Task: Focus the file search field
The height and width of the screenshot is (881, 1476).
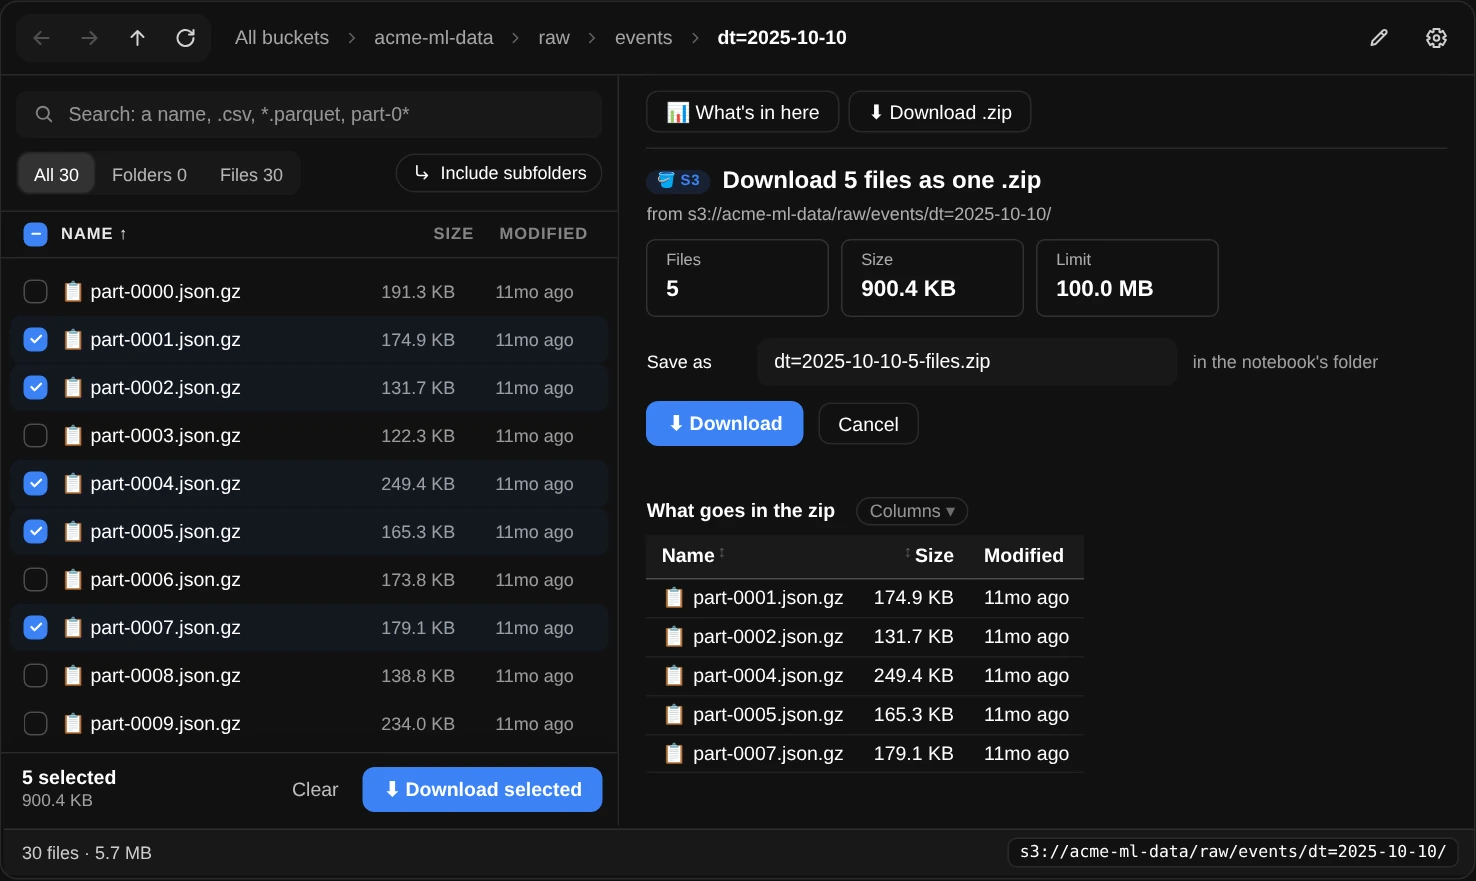Action: (x=309, y=115)
